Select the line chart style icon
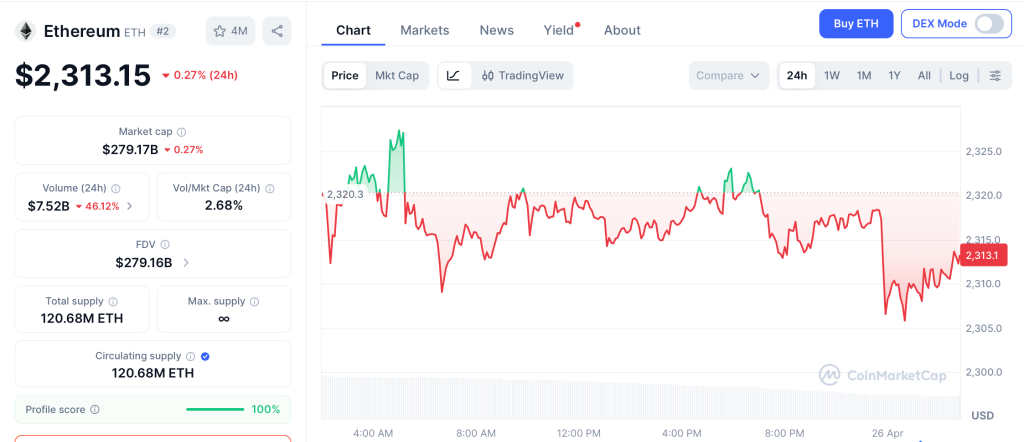 click(x=453, y=76)
